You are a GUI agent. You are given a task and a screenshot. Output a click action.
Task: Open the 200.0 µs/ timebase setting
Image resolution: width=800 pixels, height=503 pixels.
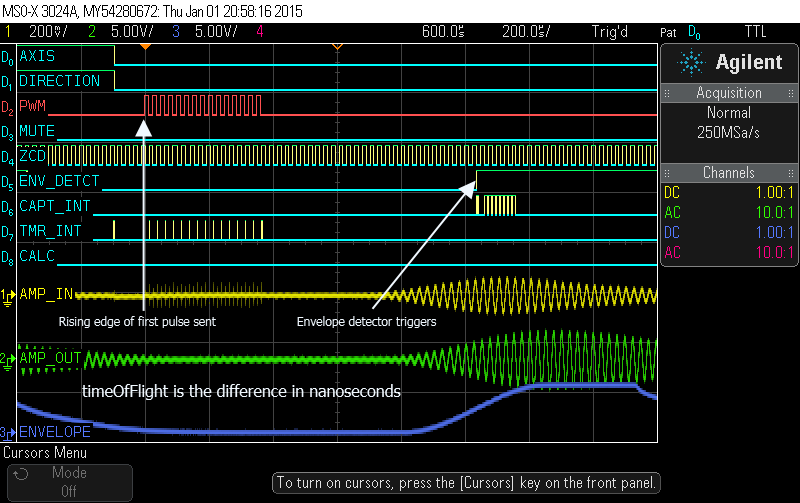coord(525,31)
